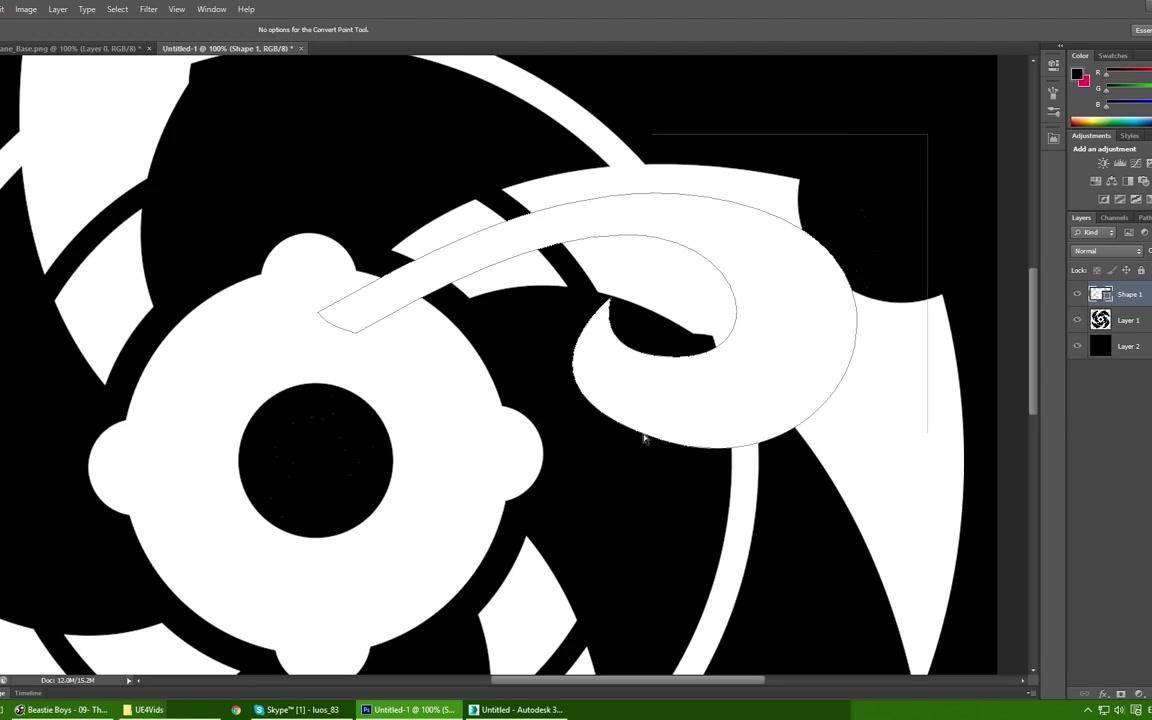Open the Filter menu
Image resolution: width=1152 pixels, height=720 pixels.
point(148,9)
